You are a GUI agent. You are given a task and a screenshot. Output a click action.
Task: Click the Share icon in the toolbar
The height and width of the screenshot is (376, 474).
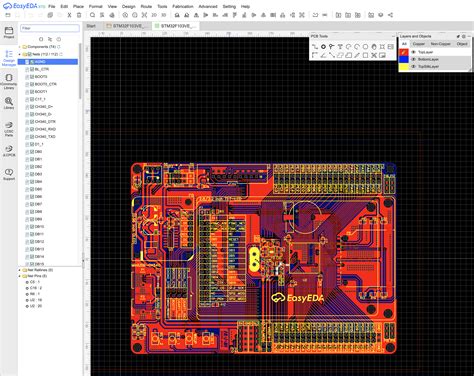click(x=390, y=15)
